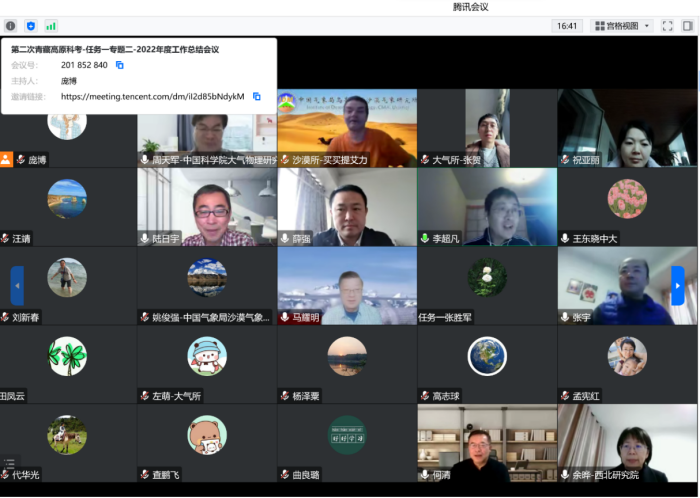Click the 16:41 meeting timer
This screenshot has width=700, height=498.
(567, 26)
